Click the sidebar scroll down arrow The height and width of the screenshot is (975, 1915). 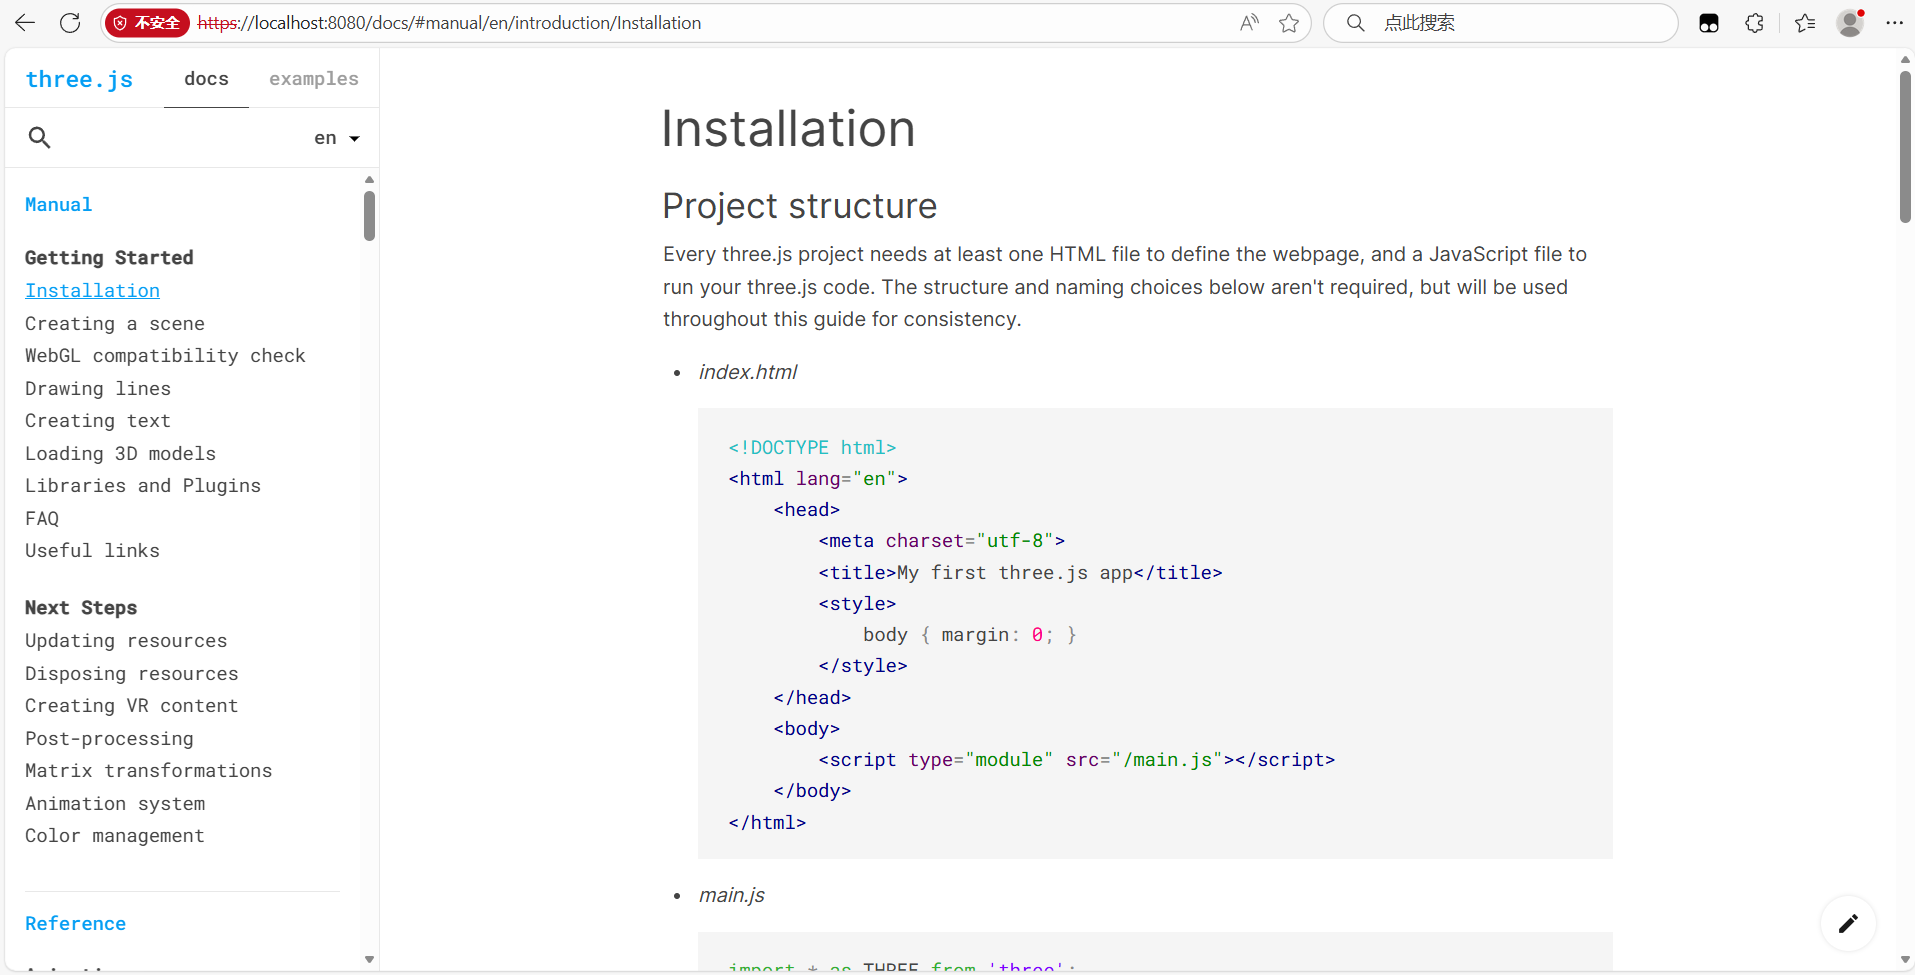(x=369, y=960)
